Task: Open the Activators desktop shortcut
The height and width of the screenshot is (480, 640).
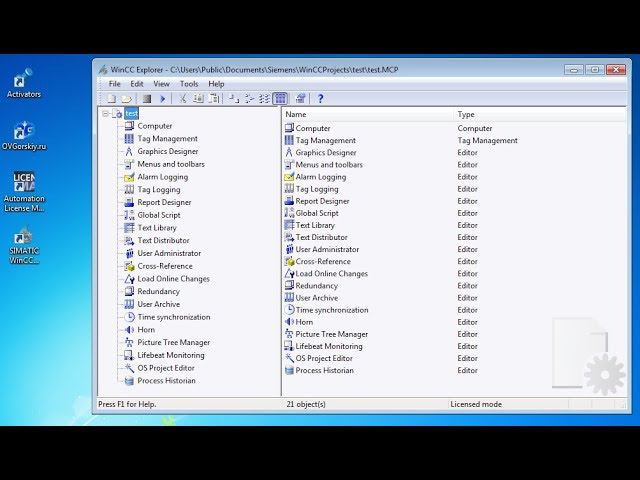Action: point(24,83)
